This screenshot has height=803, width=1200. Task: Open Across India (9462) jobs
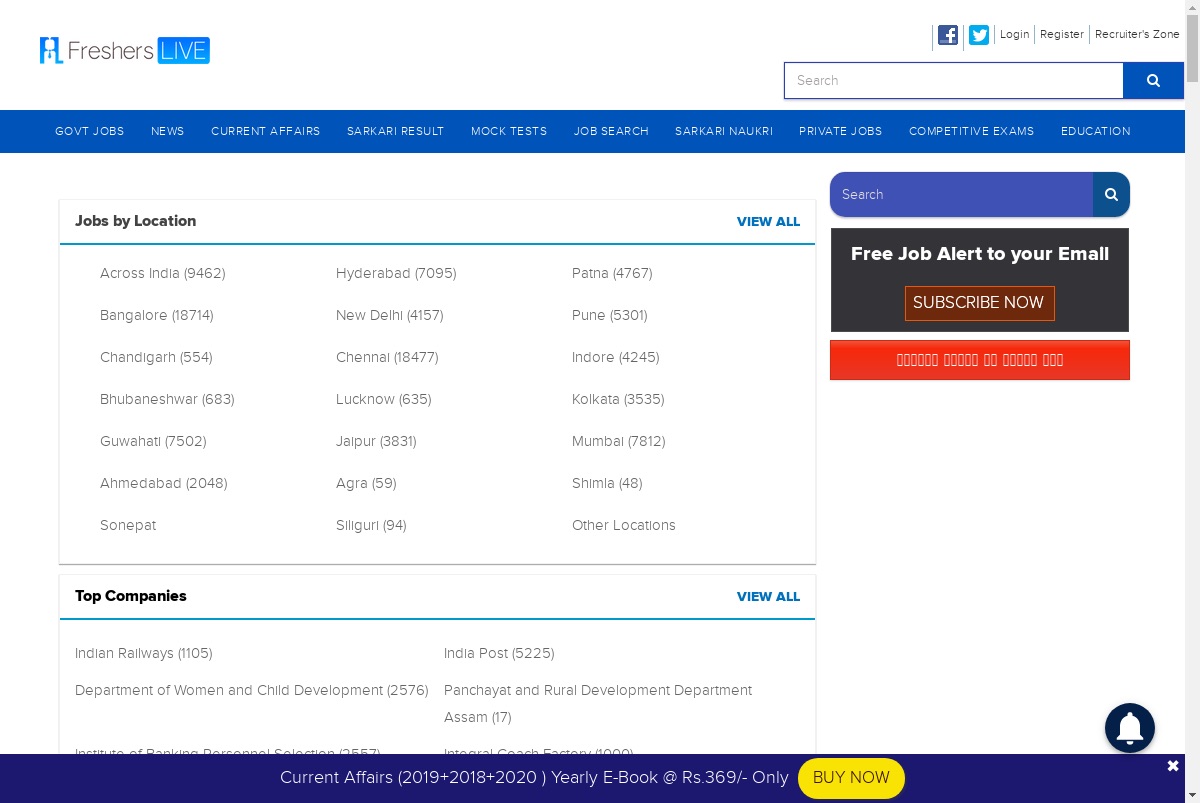[163, 273]
